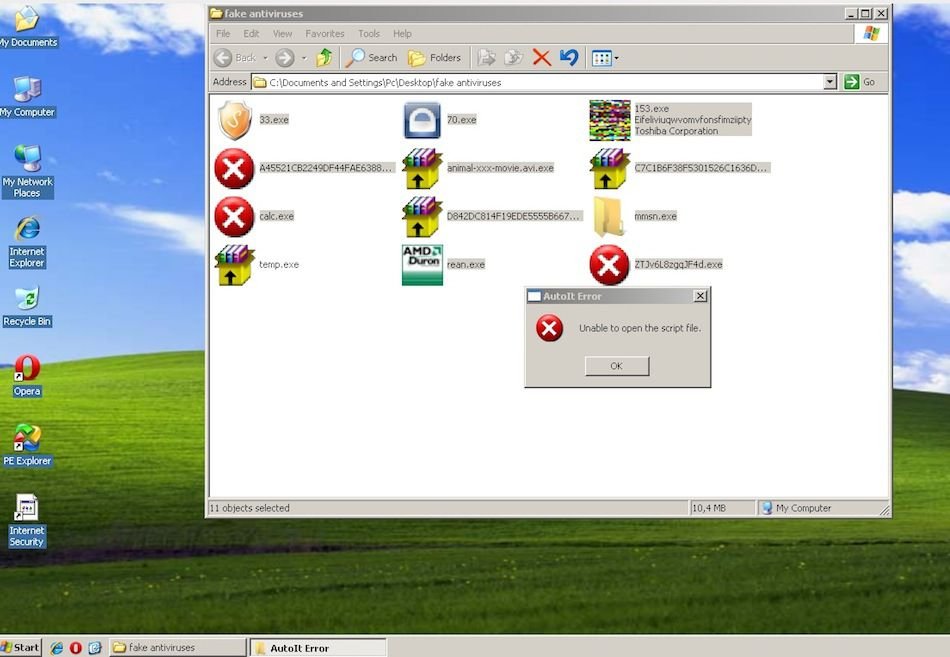Select the 33.exe shield icon
The height and width of the screenshot is (657, 950).
[233, 120]
